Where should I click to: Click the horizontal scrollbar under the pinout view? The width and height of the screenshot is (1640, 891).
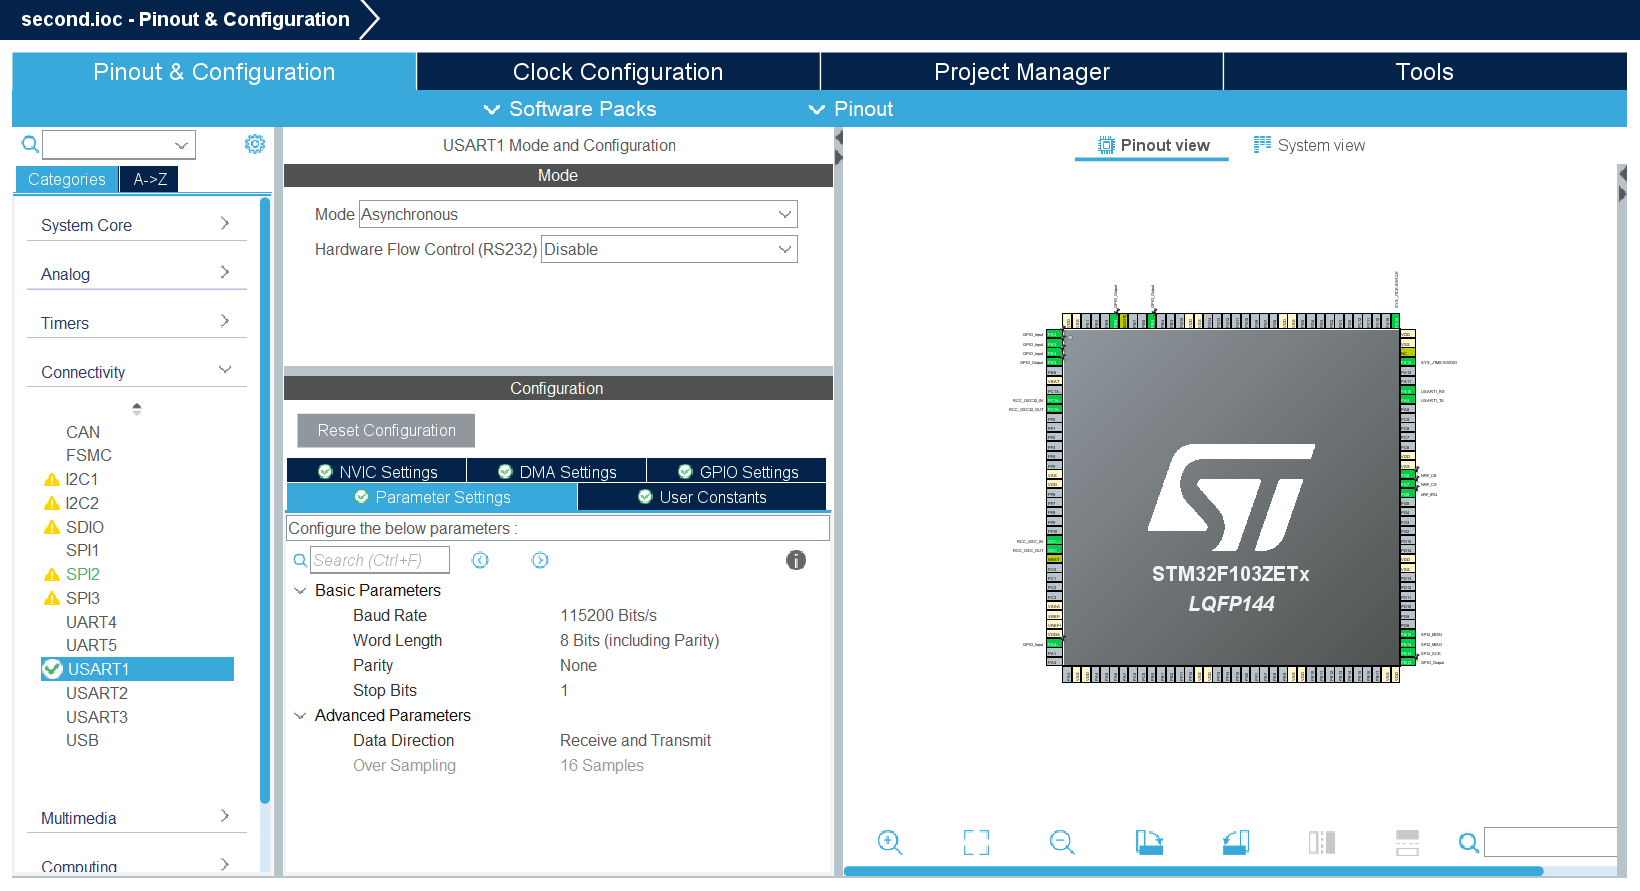[x=1193, y=871]
